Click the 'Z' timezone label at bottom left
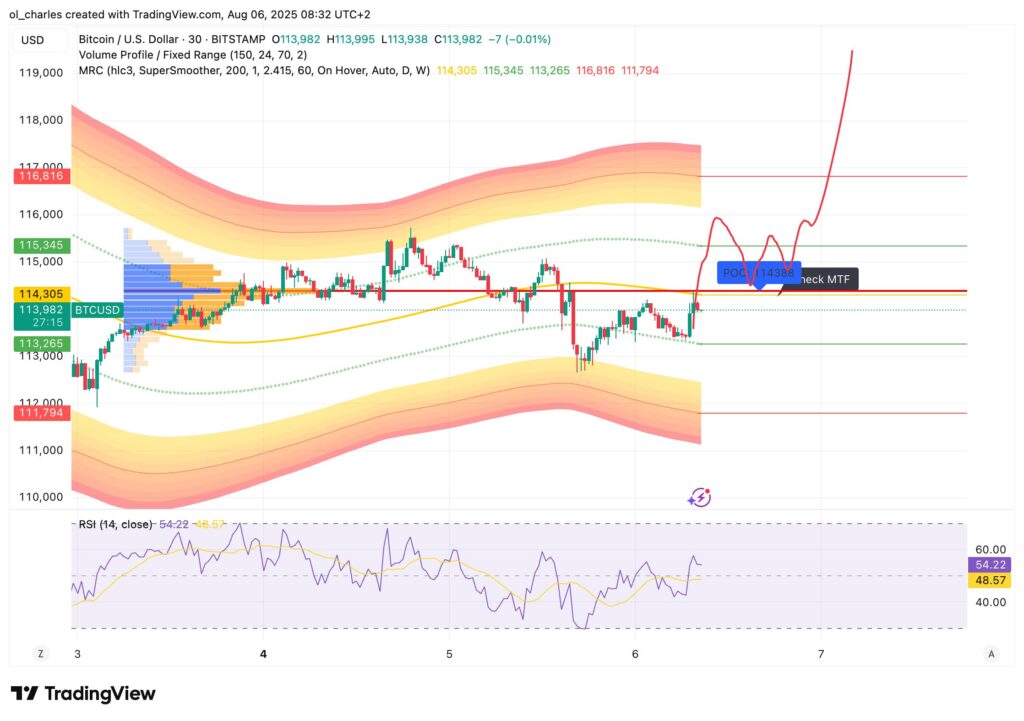The image size is (1024, 721). pos(40,653)
